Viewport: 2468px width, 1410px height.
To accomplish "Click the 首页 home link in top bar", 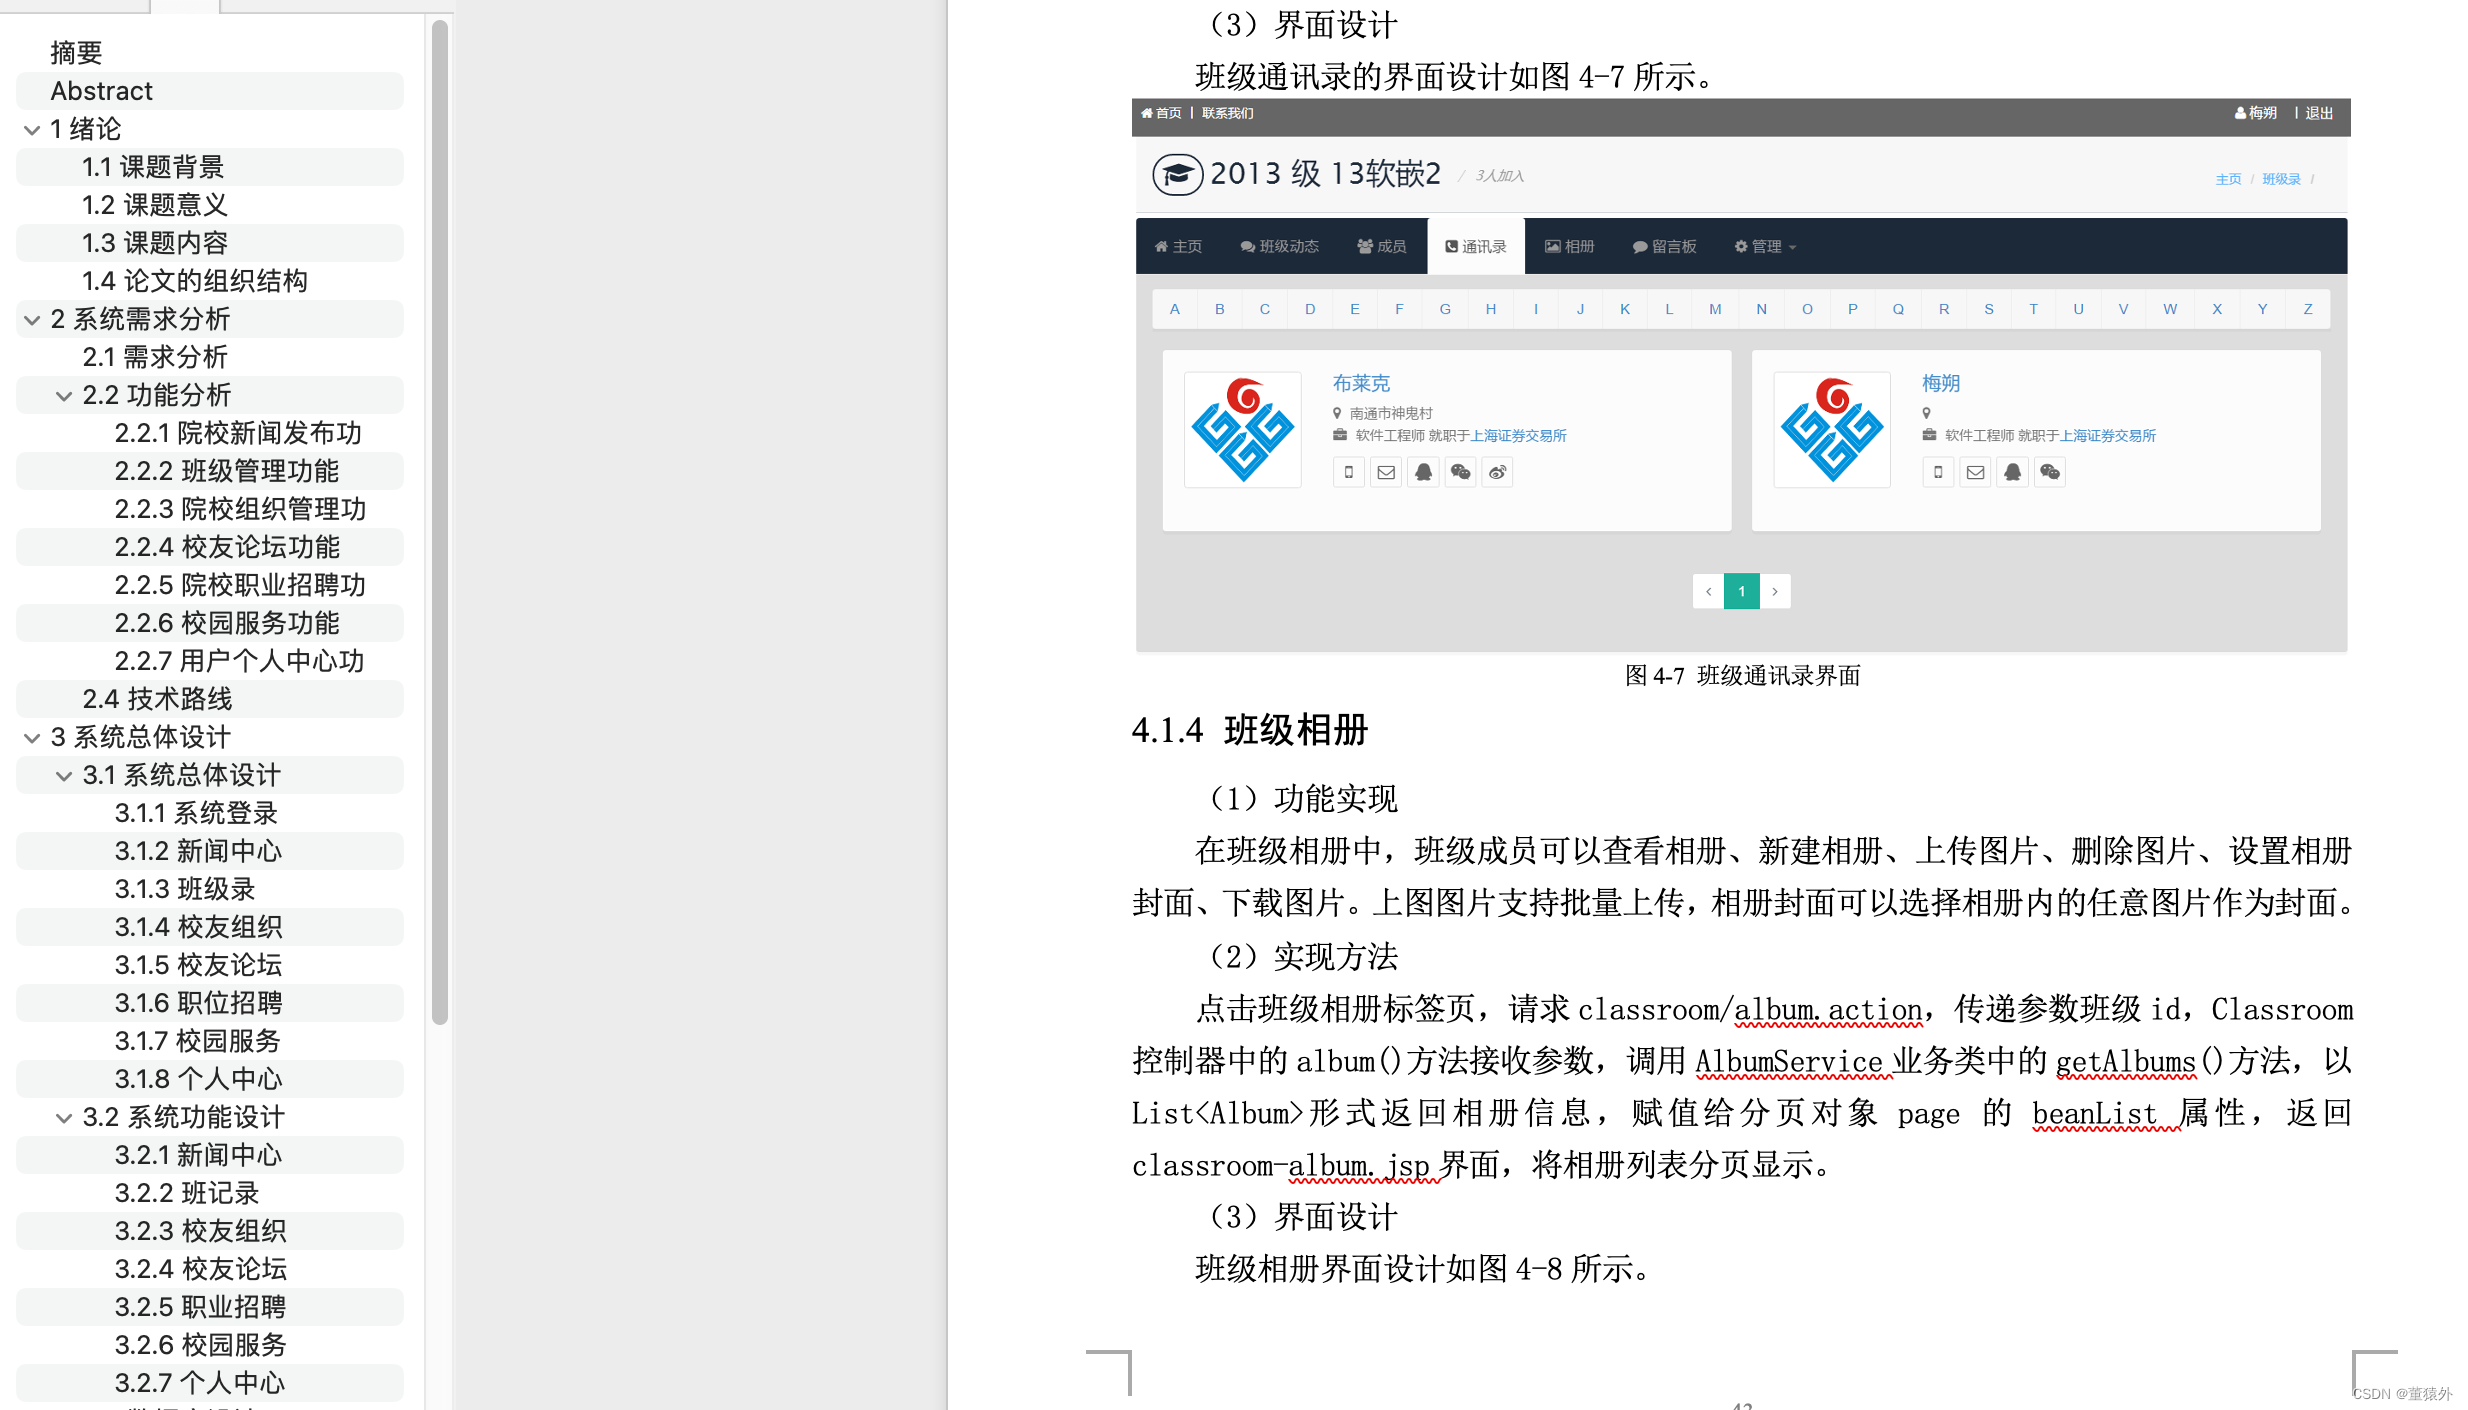I will pos(1161,113).
